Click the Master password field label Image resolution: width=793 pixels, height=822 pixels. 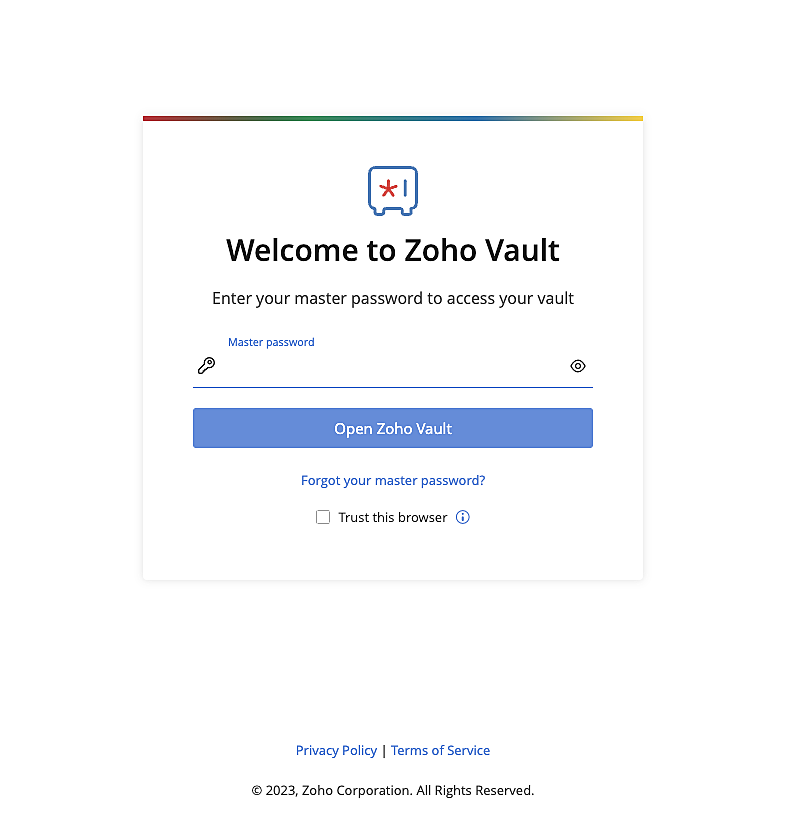click(271, 342)
